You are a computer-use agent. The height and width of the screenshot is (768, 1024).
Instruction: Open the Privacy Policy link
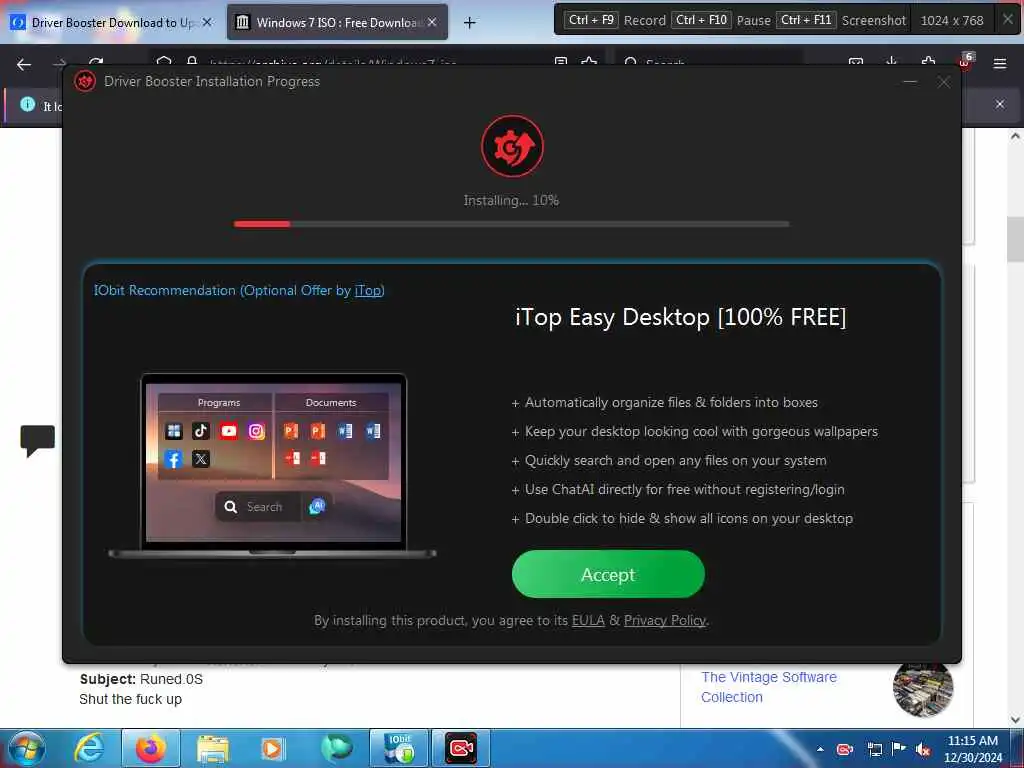(x=665, y=620)
